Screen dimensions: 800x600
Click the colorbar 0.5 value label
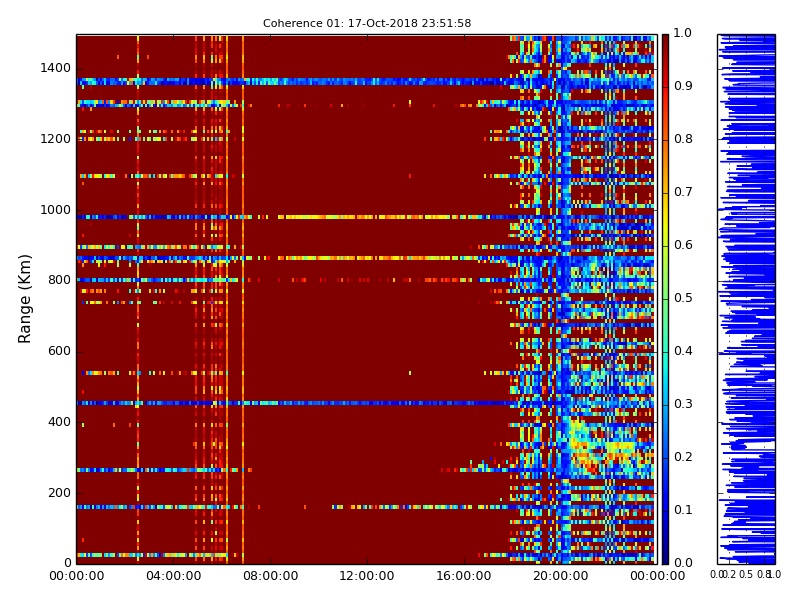(683, 298)
